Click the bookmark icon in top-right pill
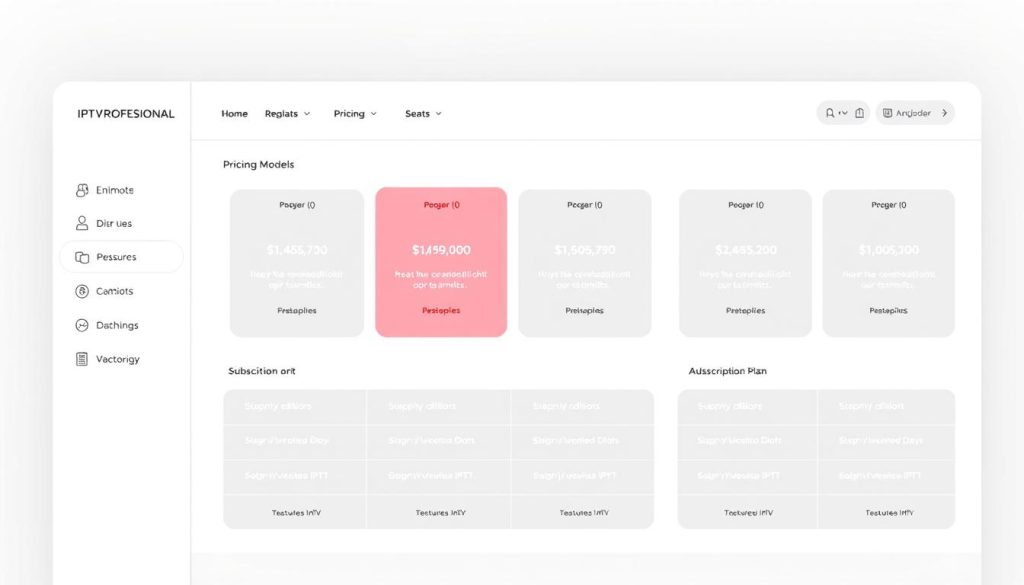This screenshot has width=1024, height=585. click(x=831, y=113)
